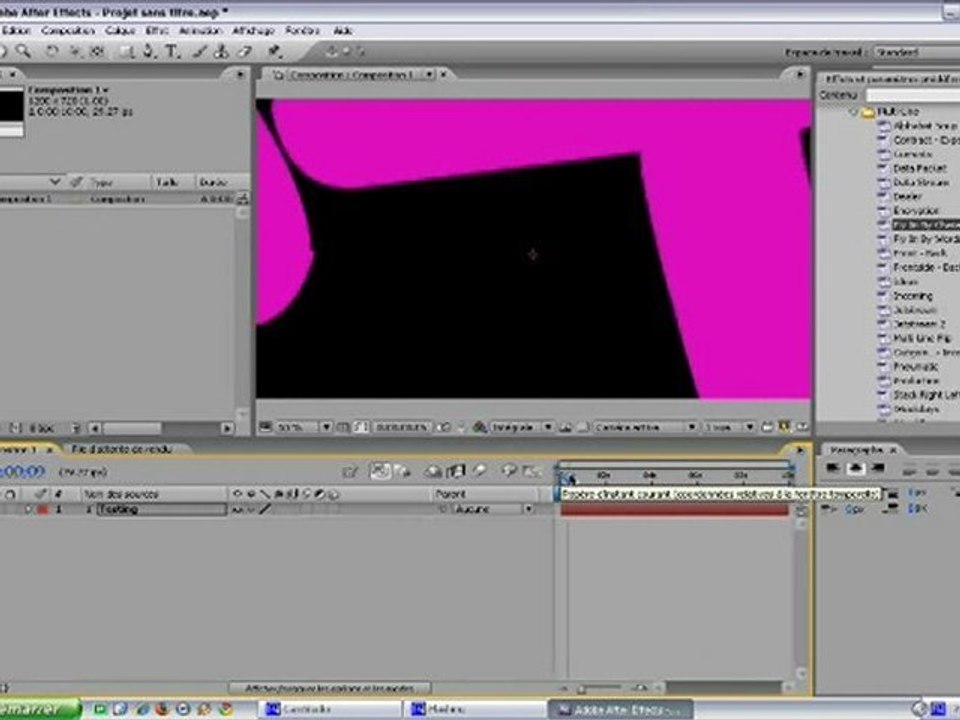Select the Pan Behind tool
The height and width of the screenshot is (720, 960).
97,51
